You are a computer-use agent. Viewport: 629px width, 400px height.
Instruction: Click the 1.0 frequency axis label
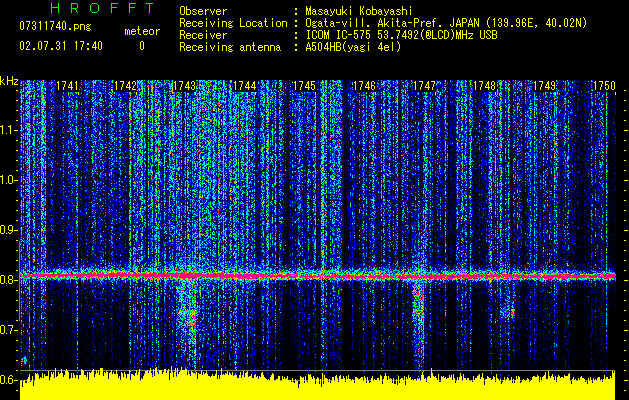point(9,180)
